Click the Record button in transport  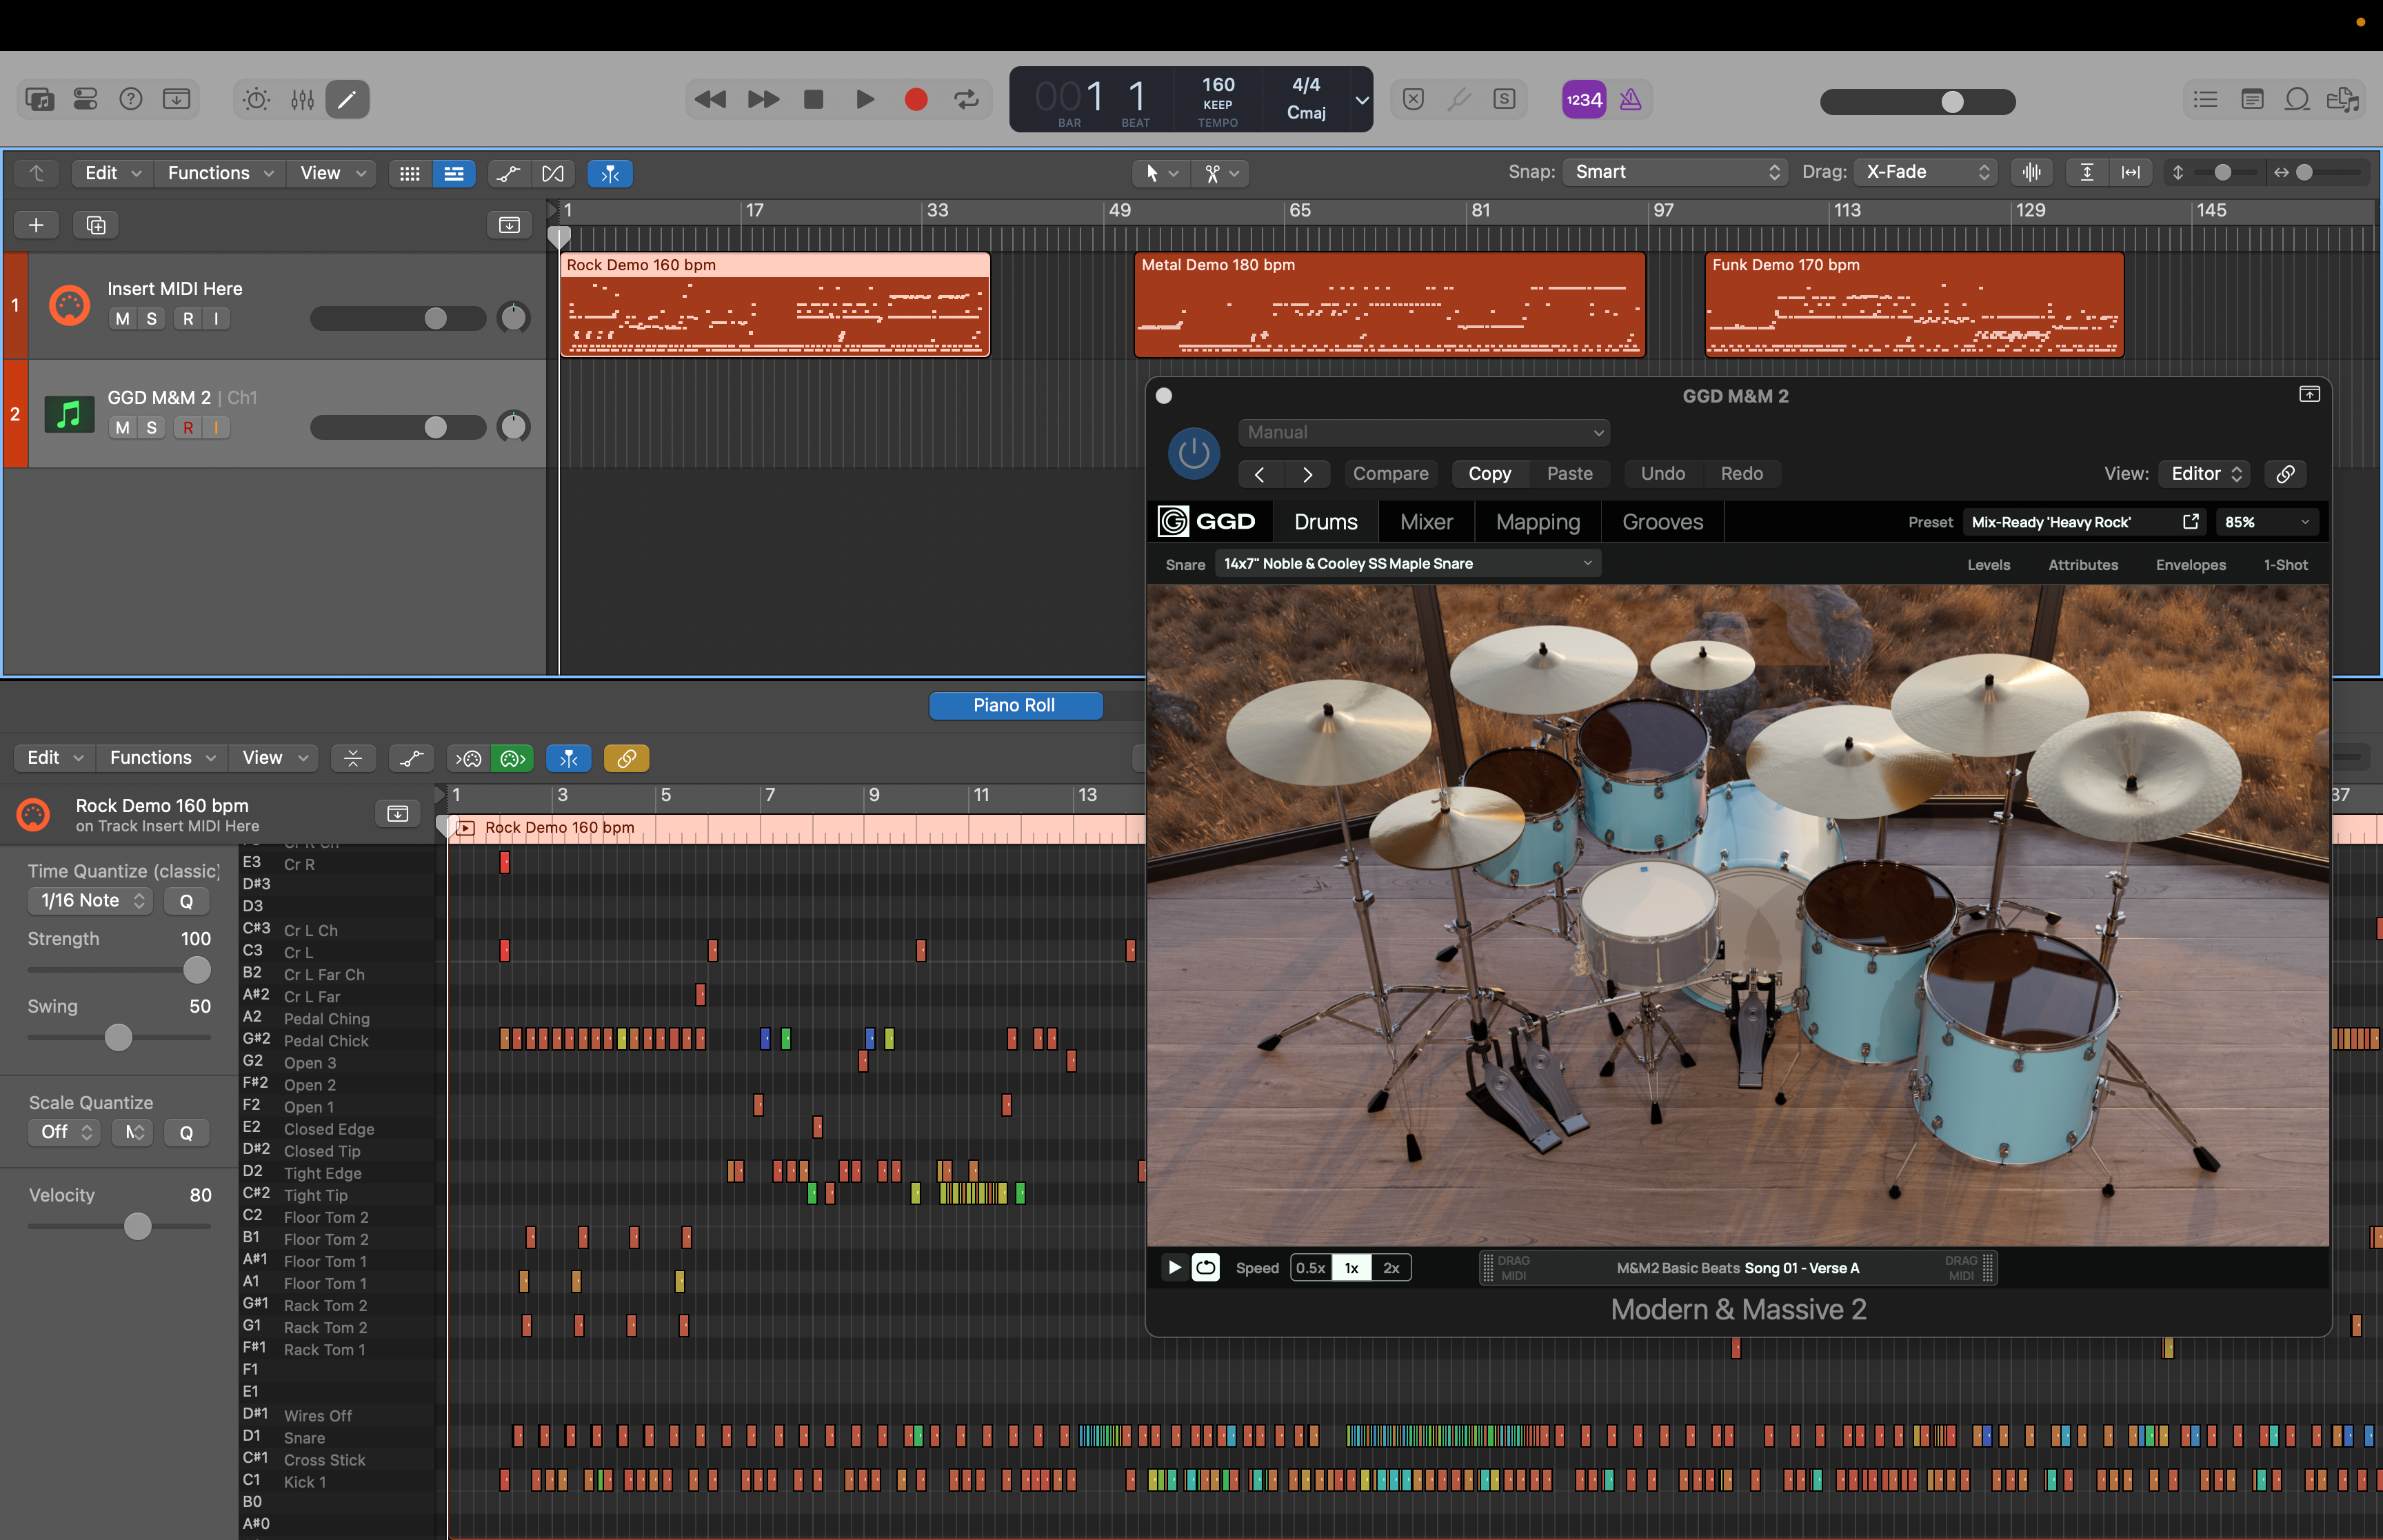click(915, 99)
